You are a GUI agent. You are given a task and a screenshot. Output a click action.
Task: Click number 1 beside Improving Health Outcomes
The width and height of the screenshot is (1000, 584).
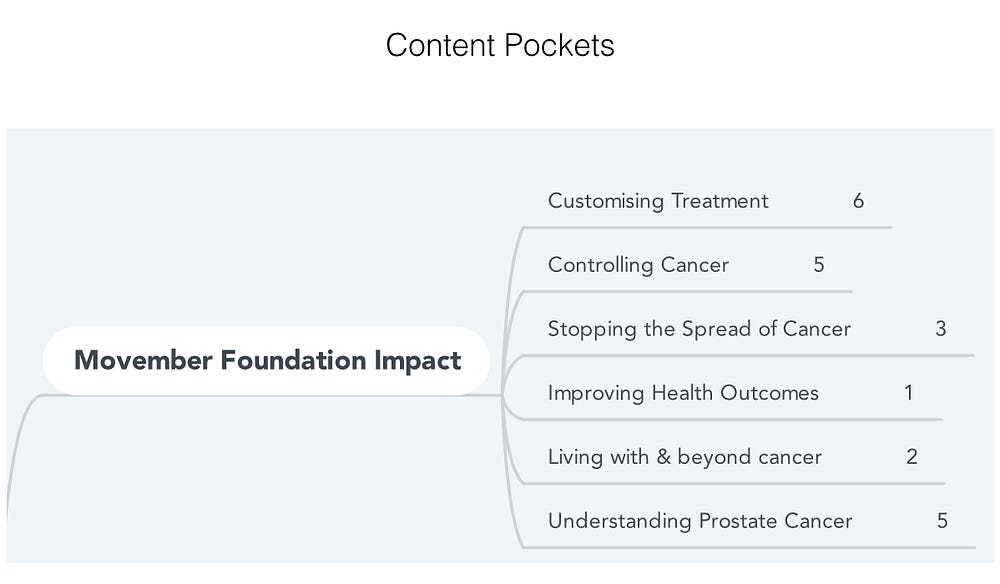pos(908,393)
